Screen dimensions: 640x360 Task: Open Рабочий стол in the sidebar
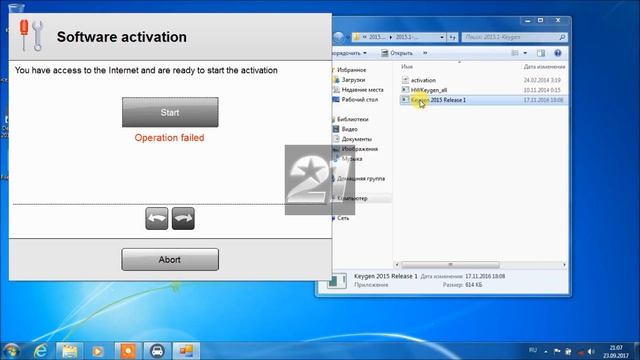tap(359, 100)
